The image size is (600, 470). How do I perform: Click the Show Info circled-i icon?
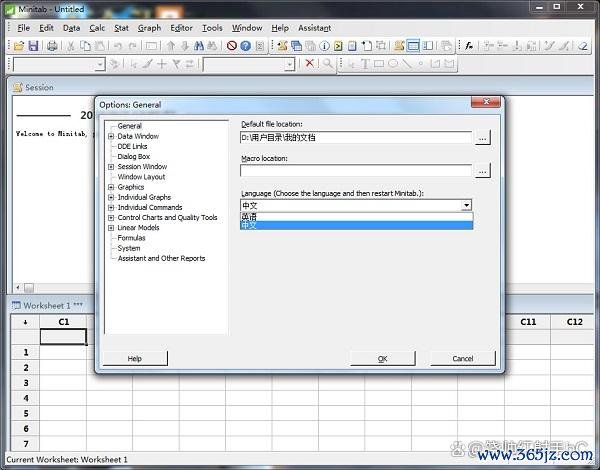[x=324, y=46]
